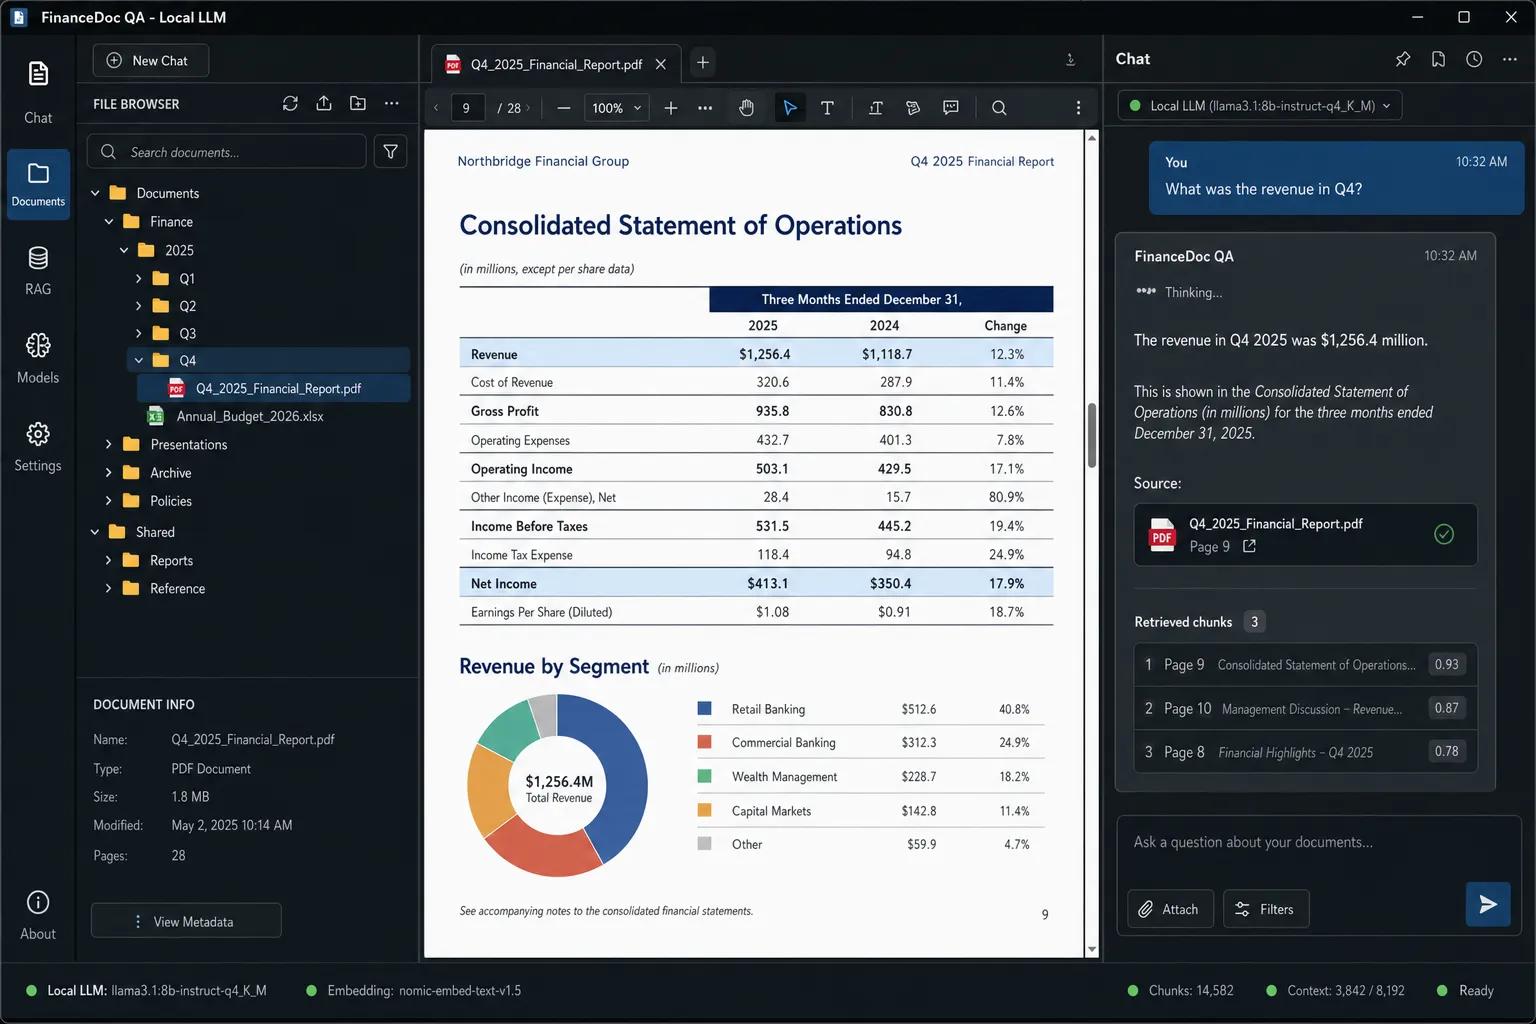Pin the chat panel

[1403, 59]
